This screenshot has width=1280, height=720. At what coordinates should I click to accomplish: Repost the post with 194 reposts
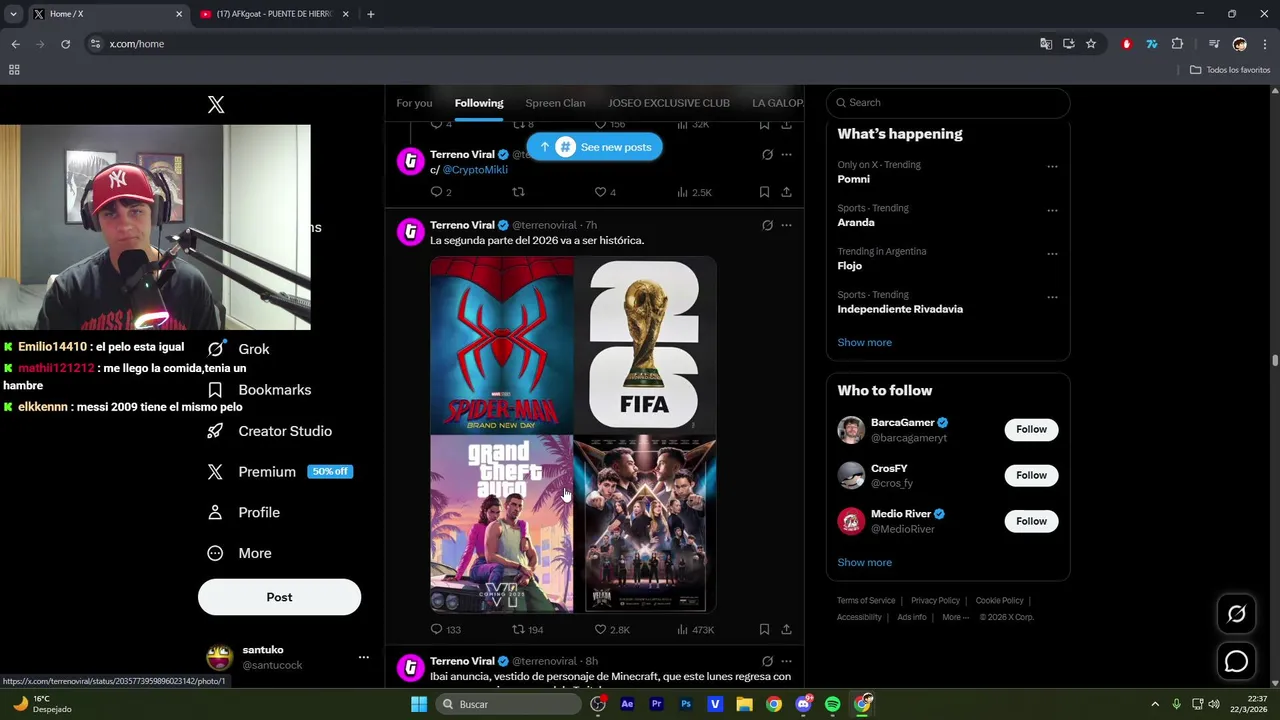(528, 630)
